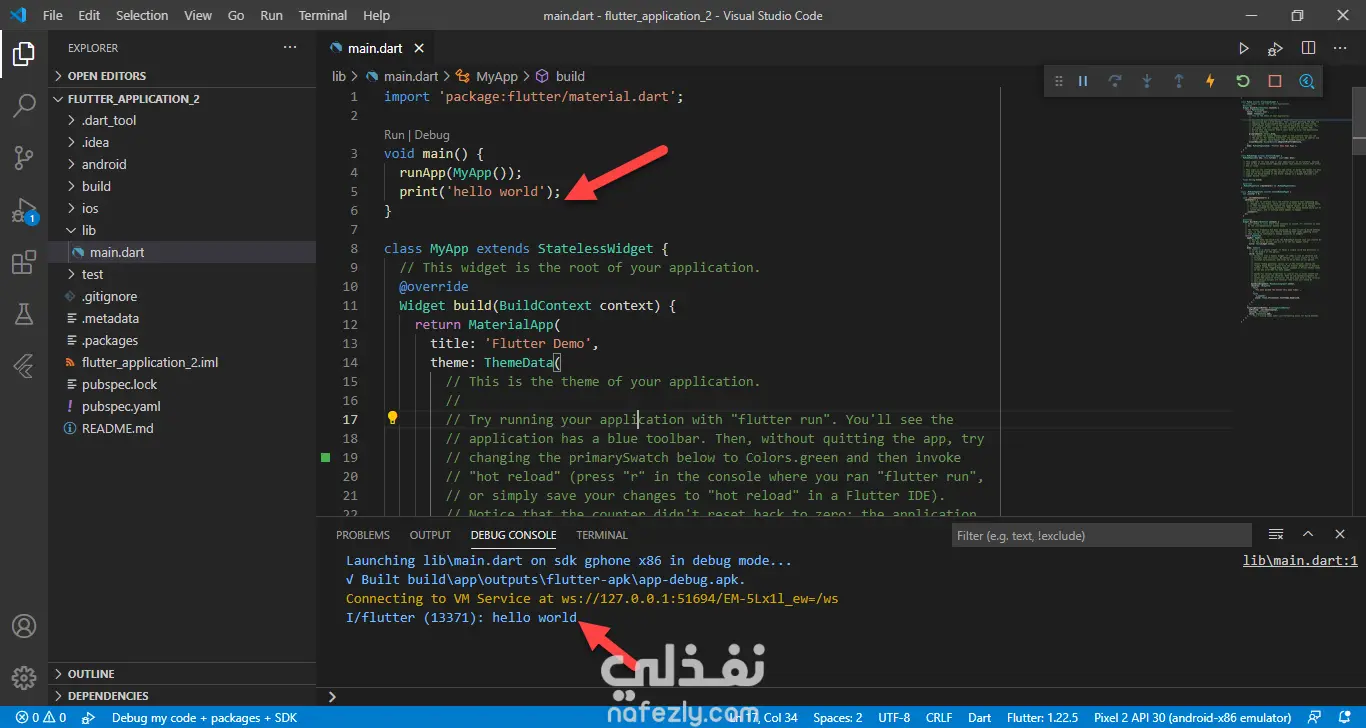The width and height of the screenshot is (1366, 728).
Task: Click the Debug code lens above main()
Action: [432, 135]
